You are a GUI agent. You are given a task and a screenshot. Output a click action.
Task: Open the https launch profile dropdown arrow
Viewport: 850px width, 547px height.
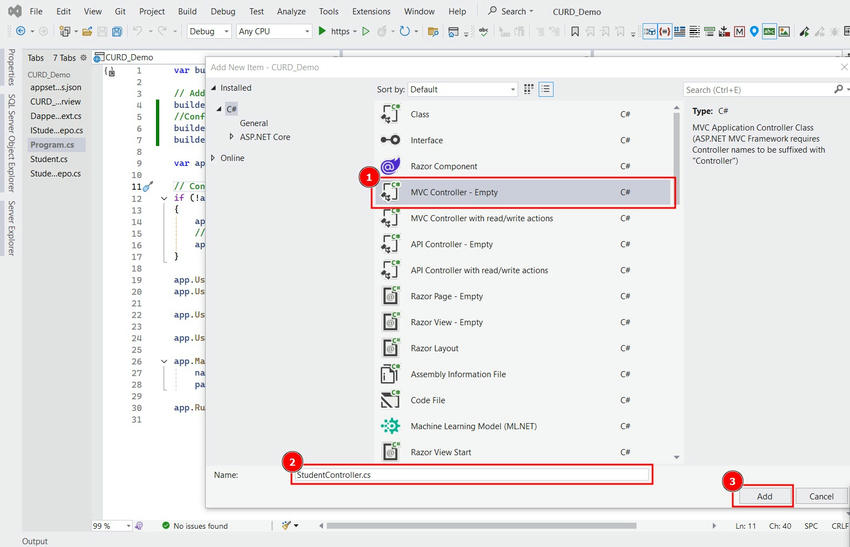[355, 31]
